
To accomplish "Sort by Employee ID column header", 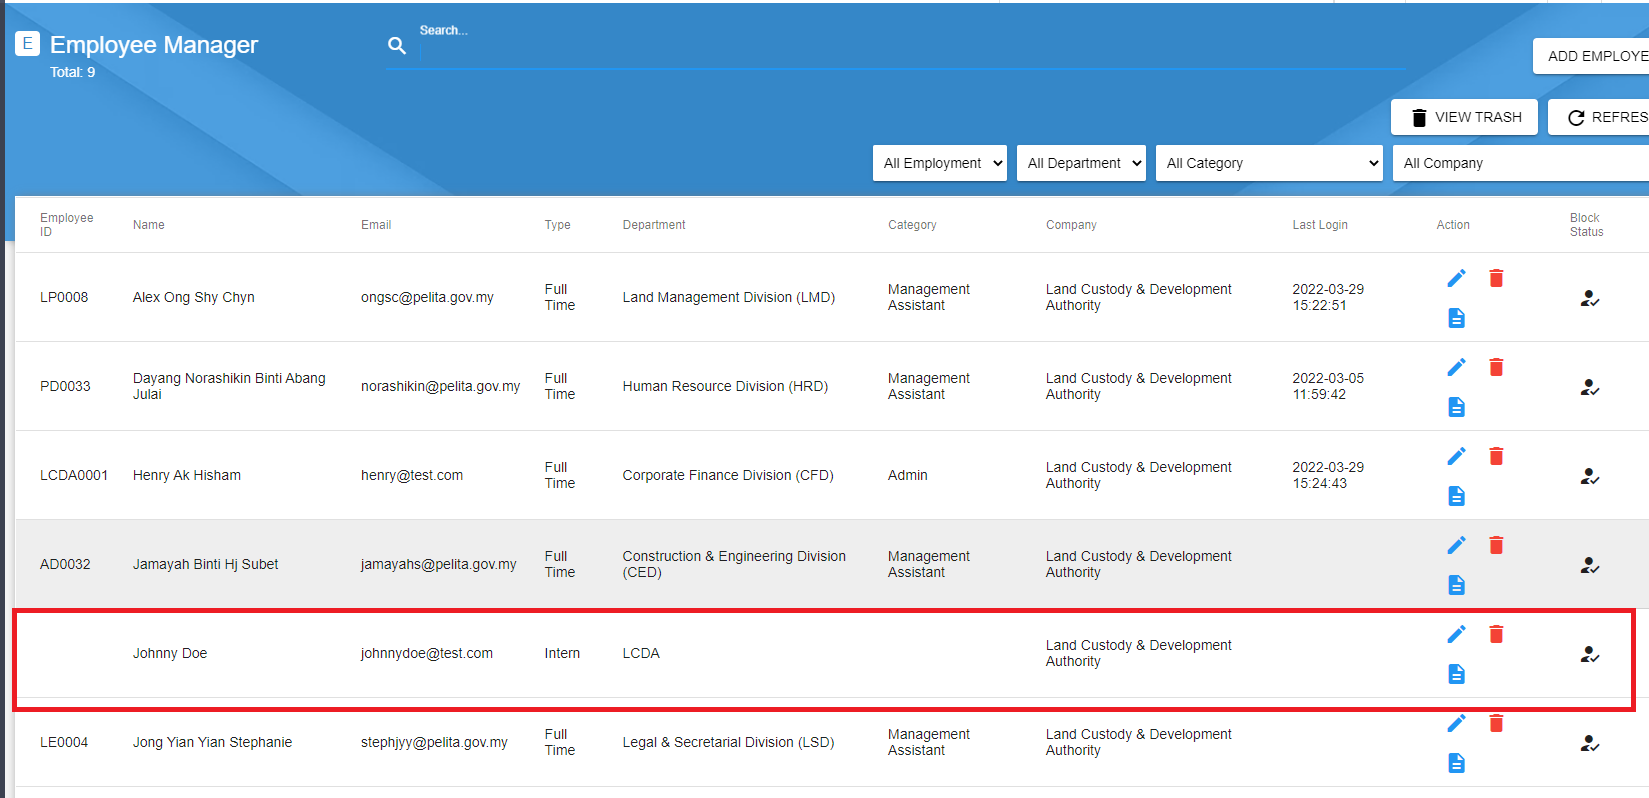I will (x=66, y=225).
